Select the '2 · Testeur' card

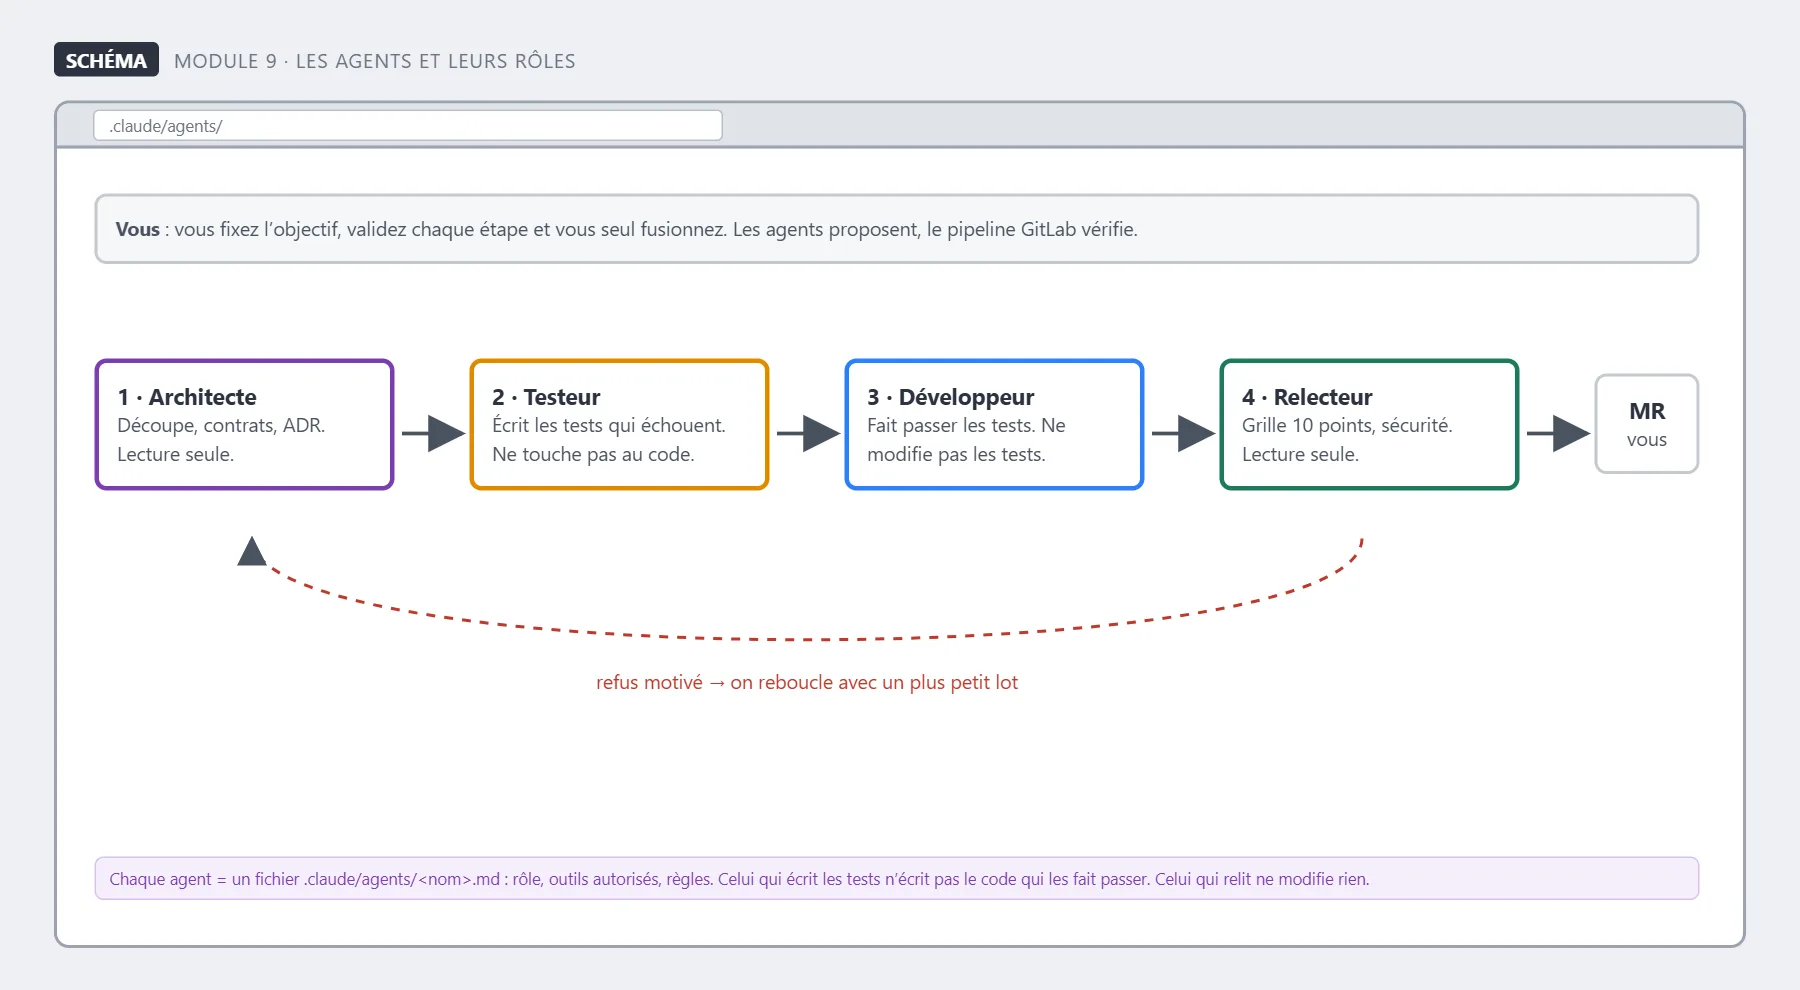coord(620,425)
